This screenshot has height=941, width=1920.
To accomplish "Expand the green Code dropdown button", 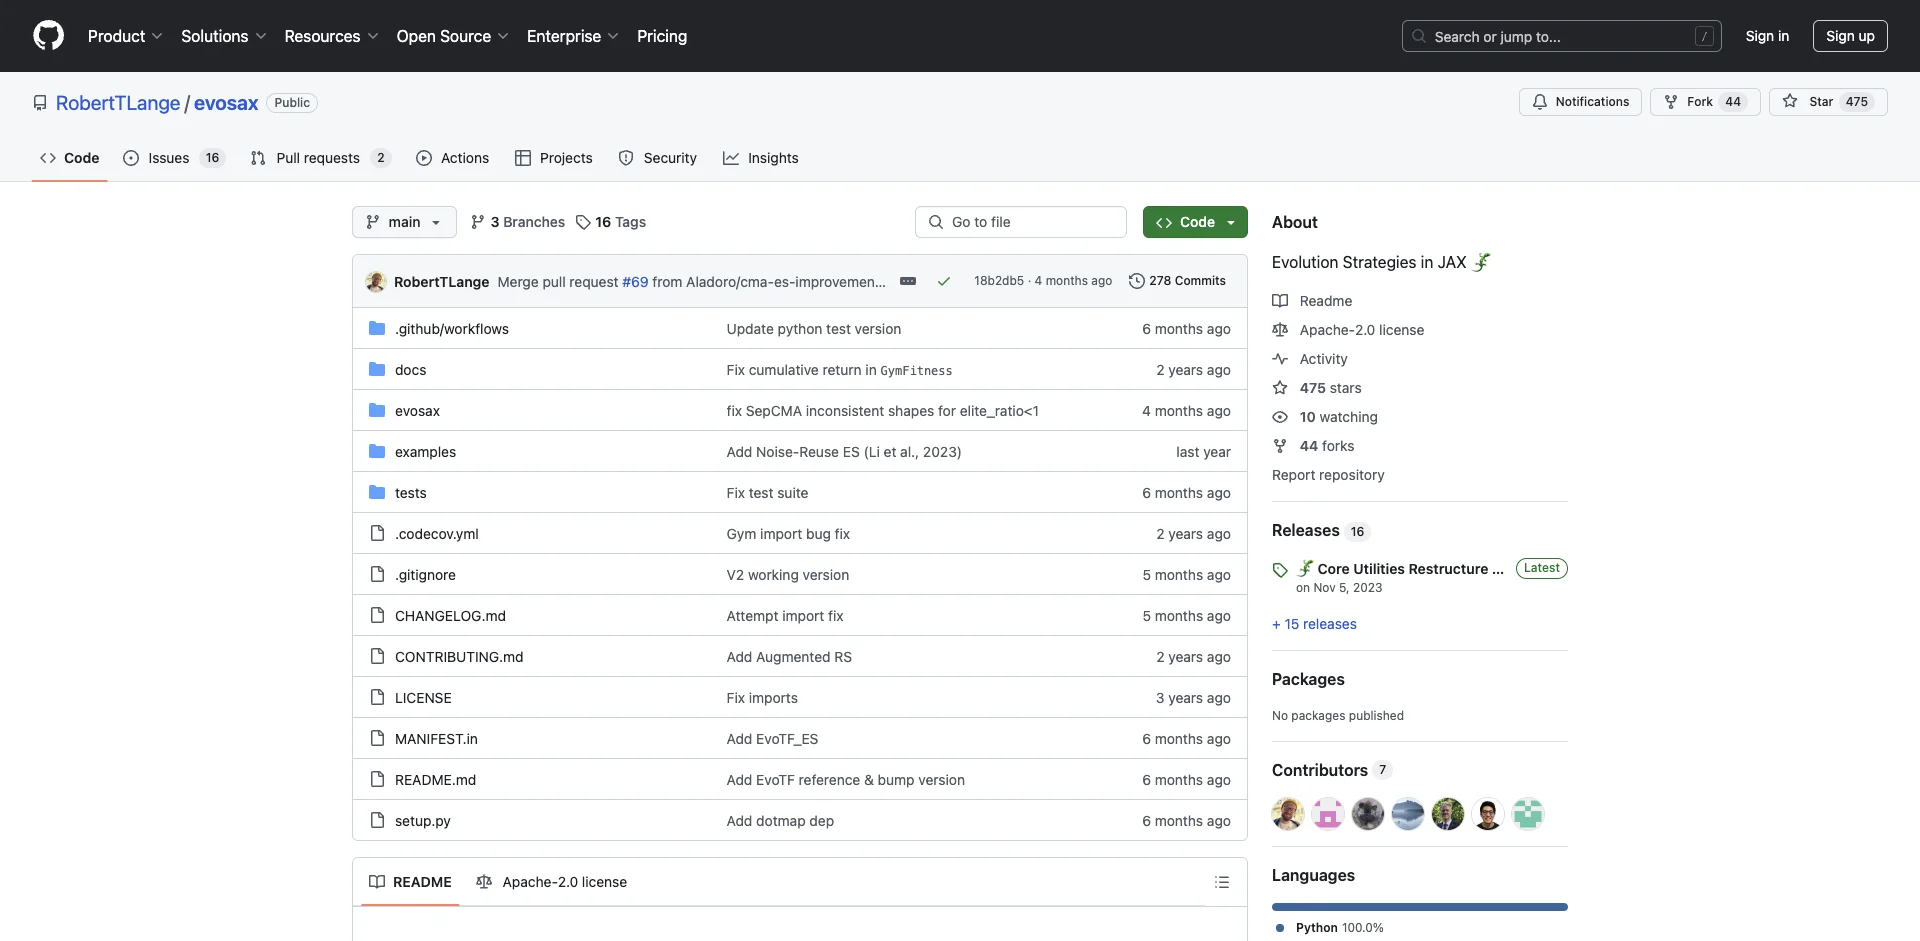I will pyautogui.click(x=1195, y=222).
